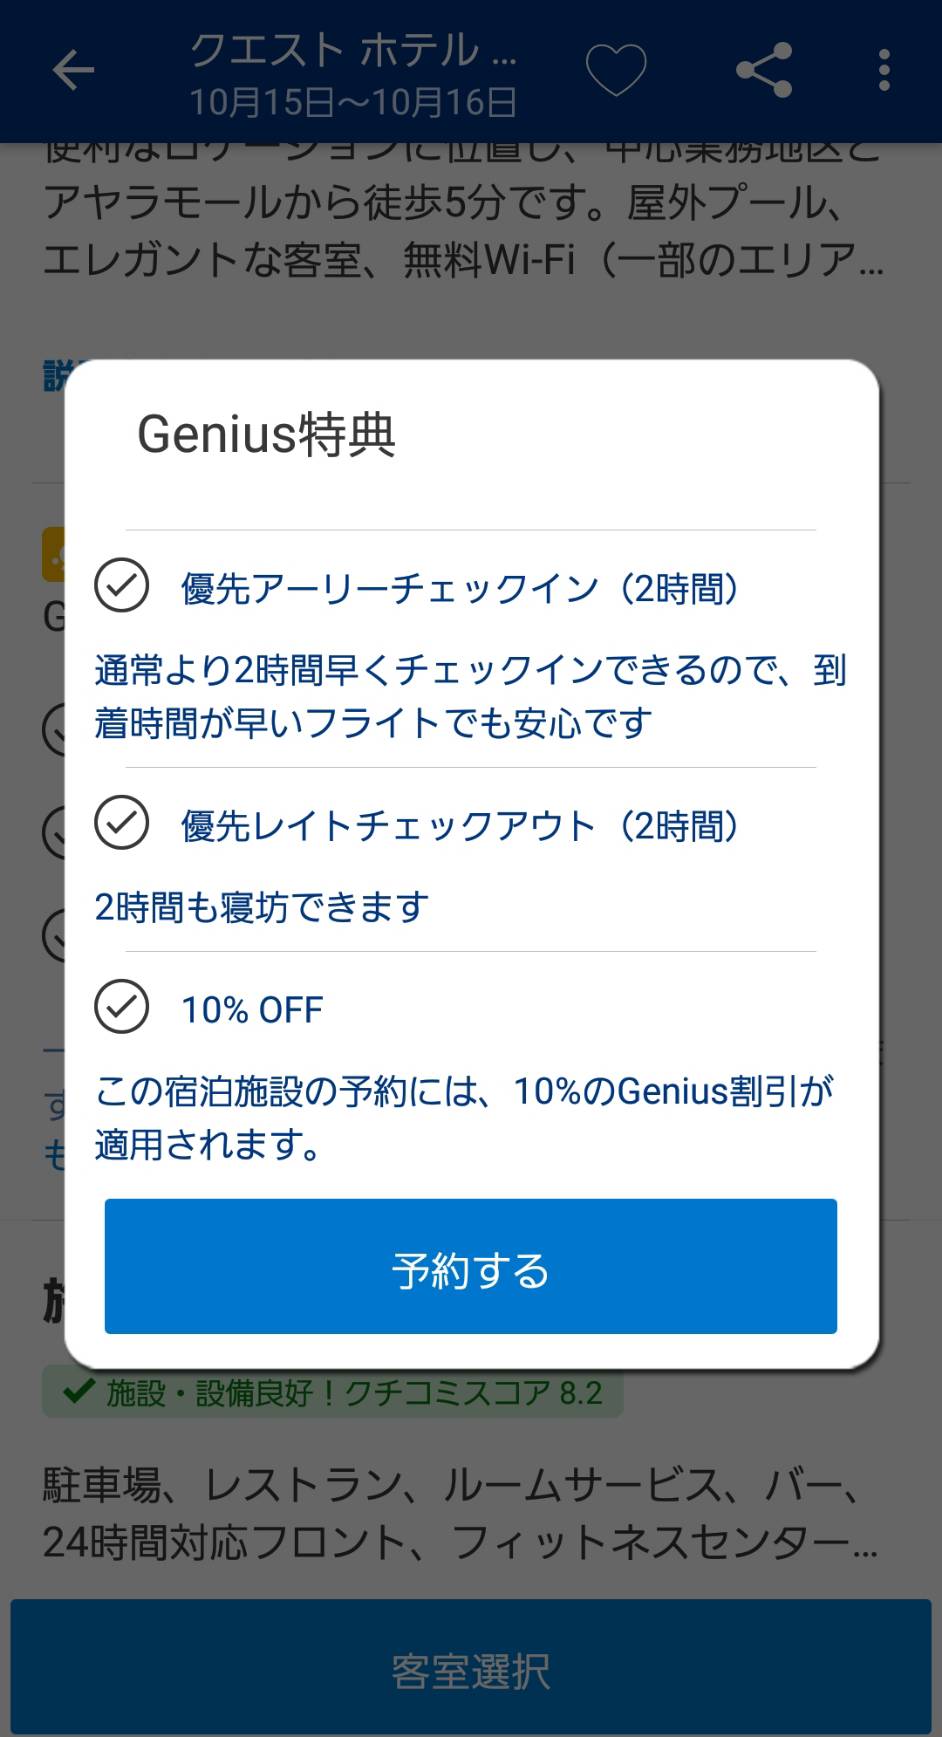Tap the 2時間も寝坊できます description
Screen dimensions: 942x1737
coord(262,907)
